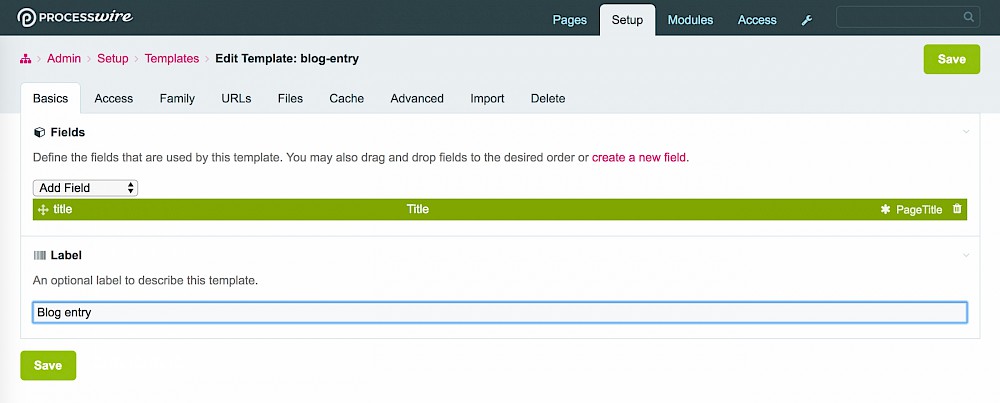Open the site tree home icon

[26, 59]
